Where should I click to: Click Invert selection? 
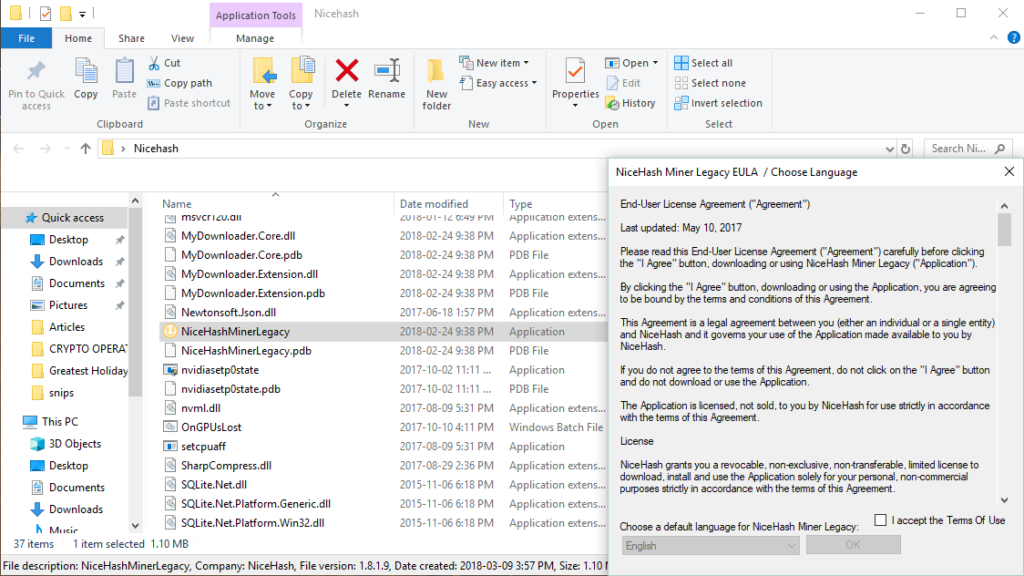pyautogui.click(x=718, y=103)
